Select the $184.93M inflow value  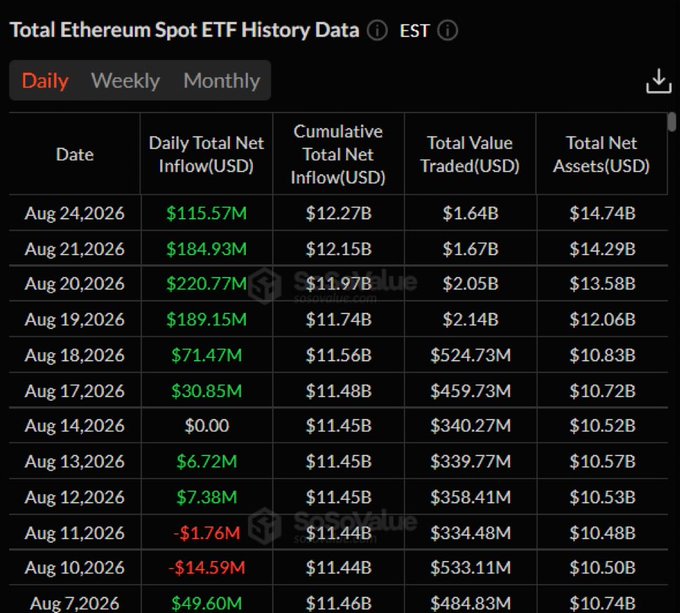206,249
